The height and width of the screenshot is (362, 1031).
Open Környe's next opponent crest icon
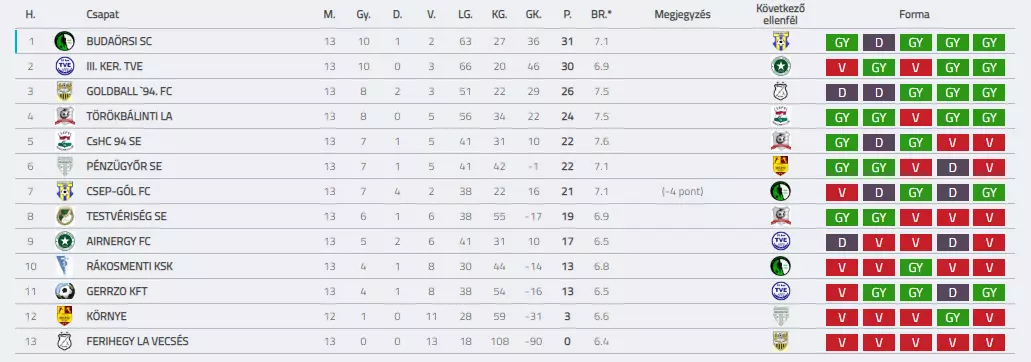pyautogui.click(x=780, y=316)
